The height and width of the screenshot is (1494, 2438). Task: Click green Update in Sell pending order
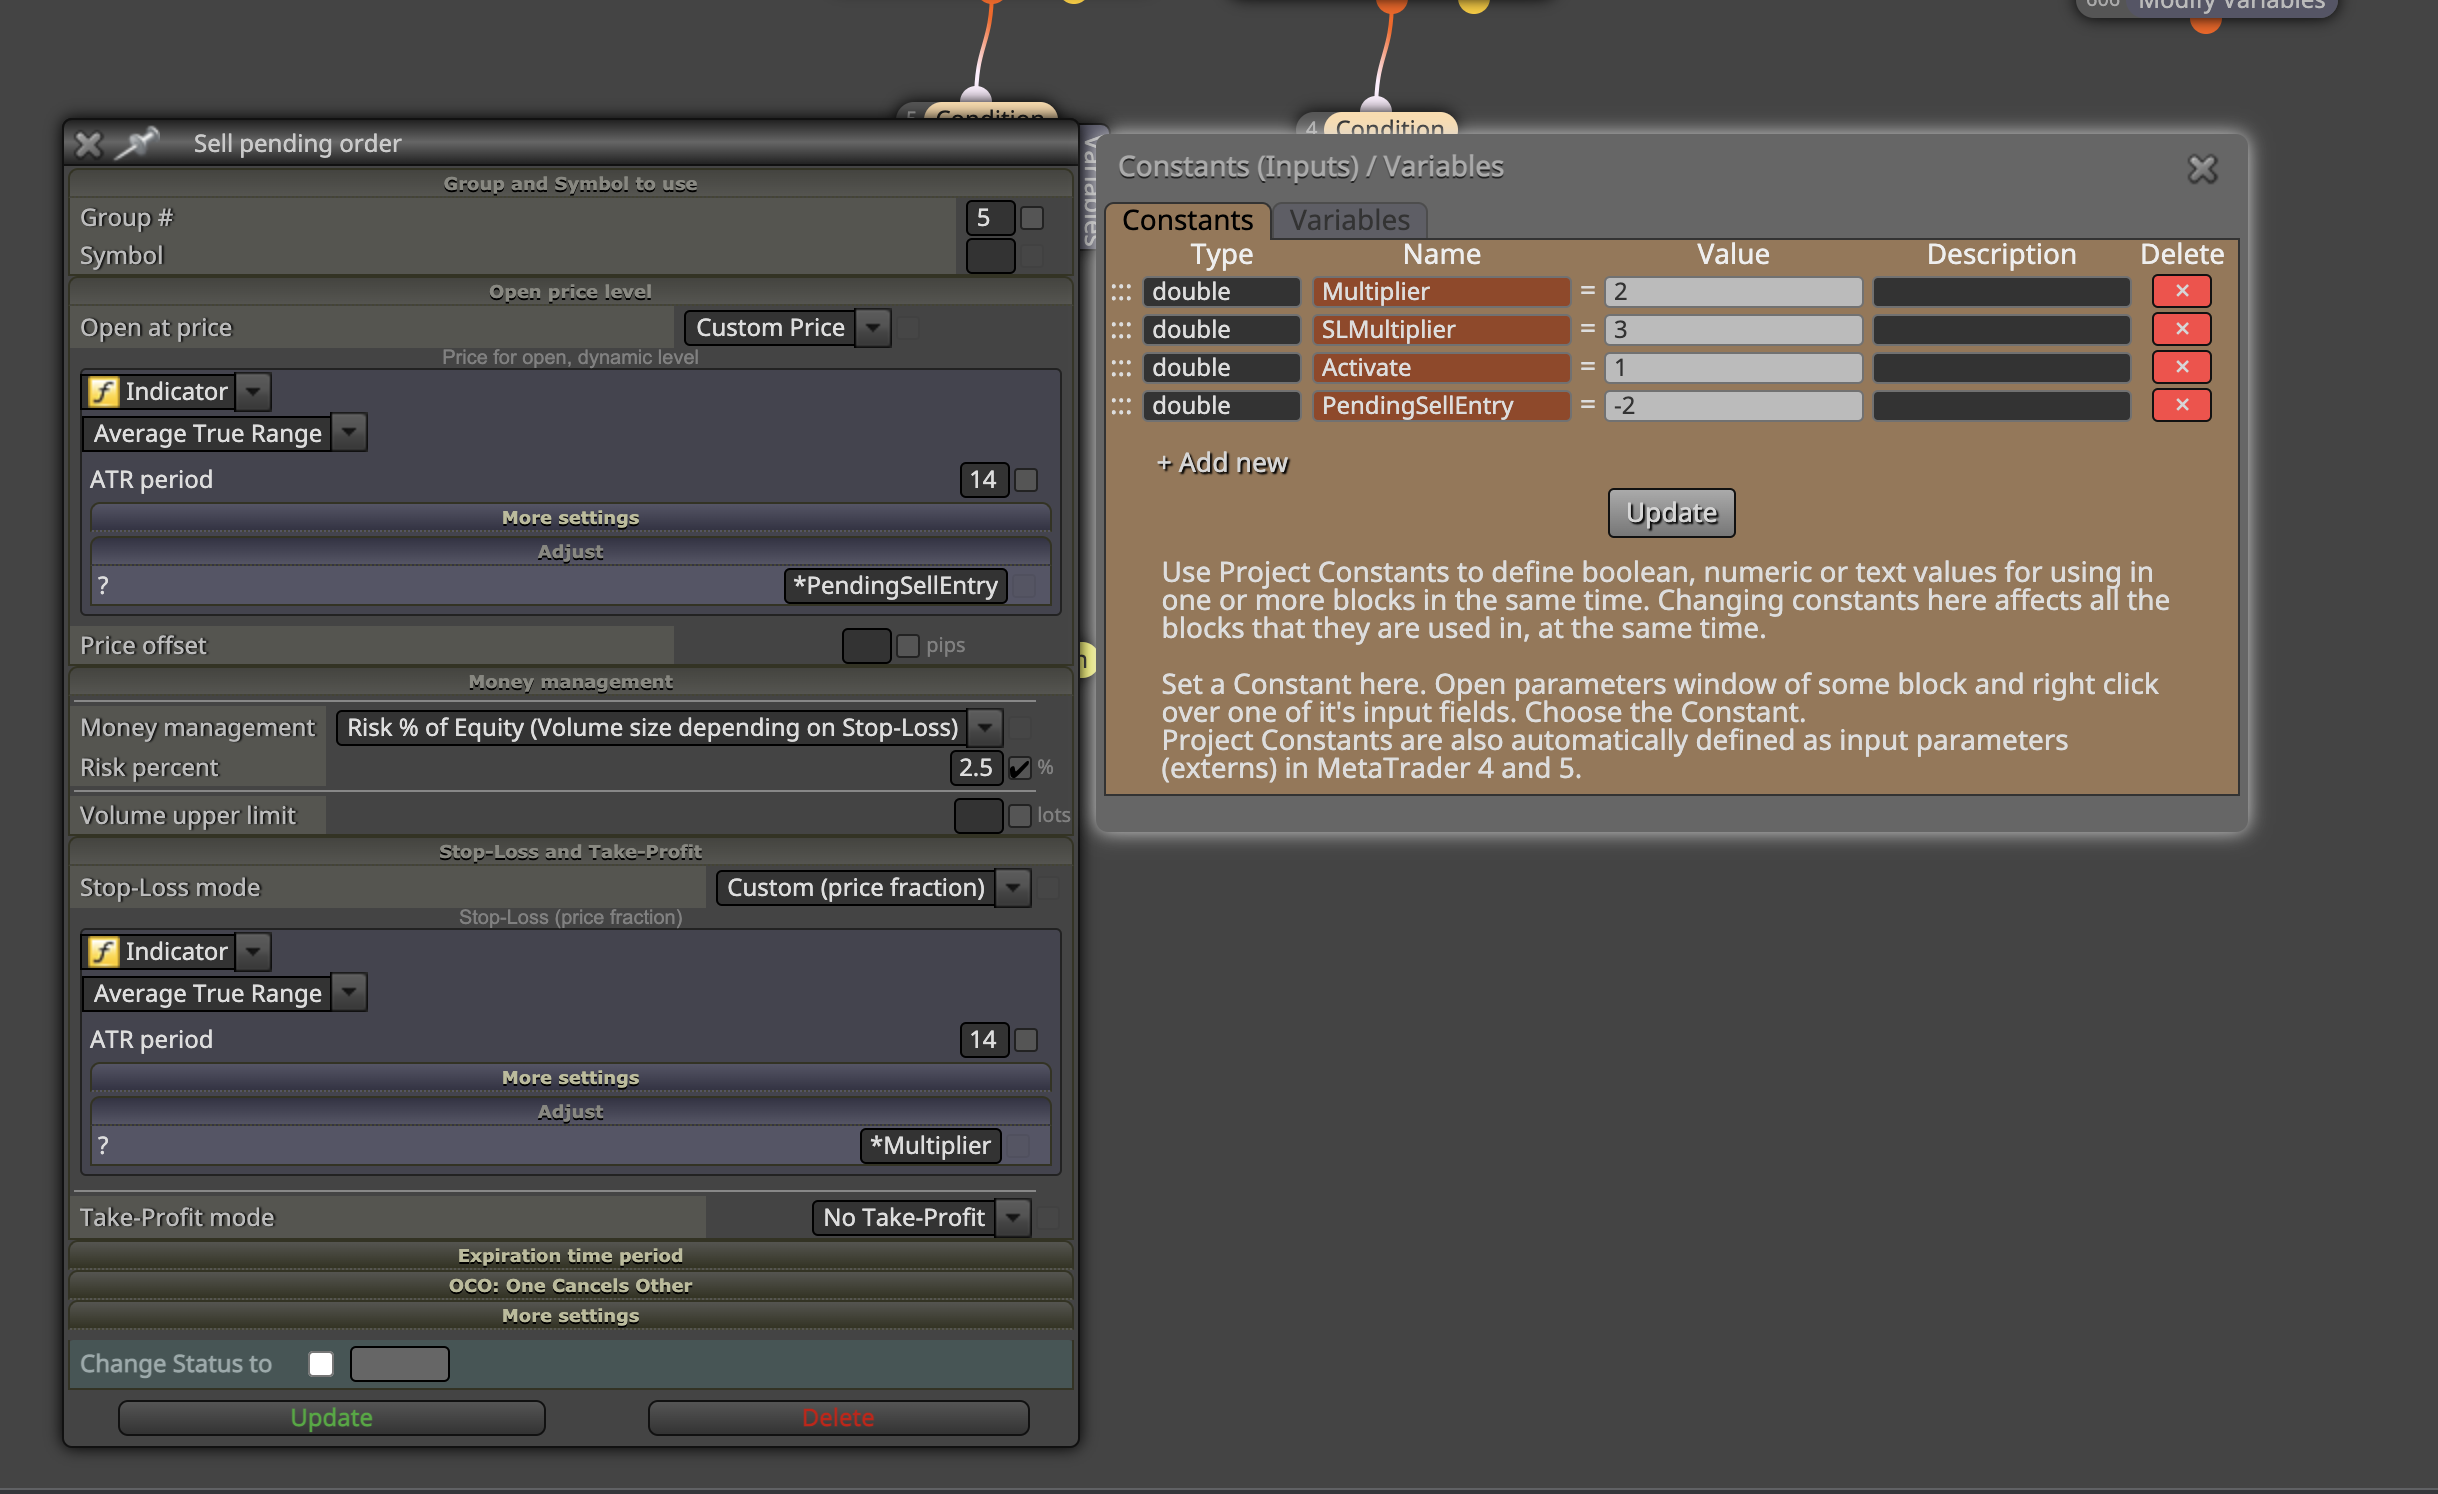[332, 1418]
